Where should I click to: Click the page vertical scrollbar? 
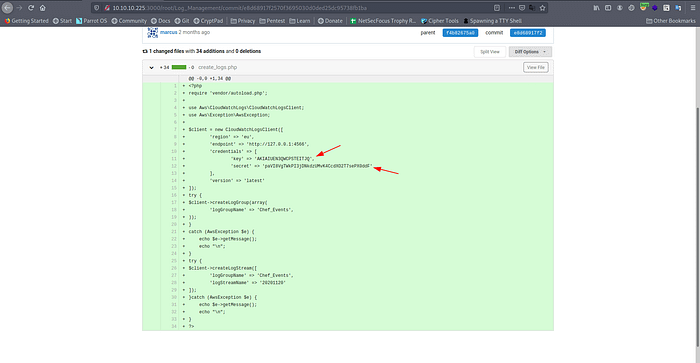click(x=697, y=226)
